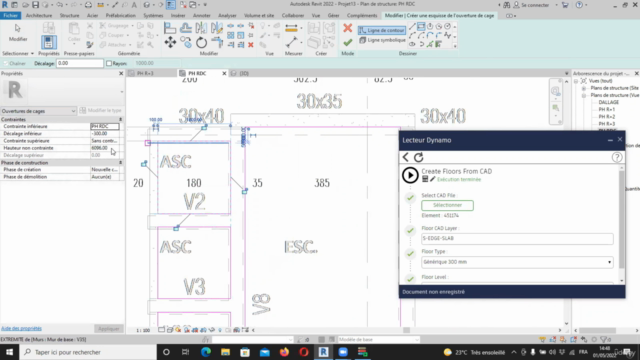640x360 pixels.
Task: Click the Copy tool in Modifier panel
Action: coord(186,42)
